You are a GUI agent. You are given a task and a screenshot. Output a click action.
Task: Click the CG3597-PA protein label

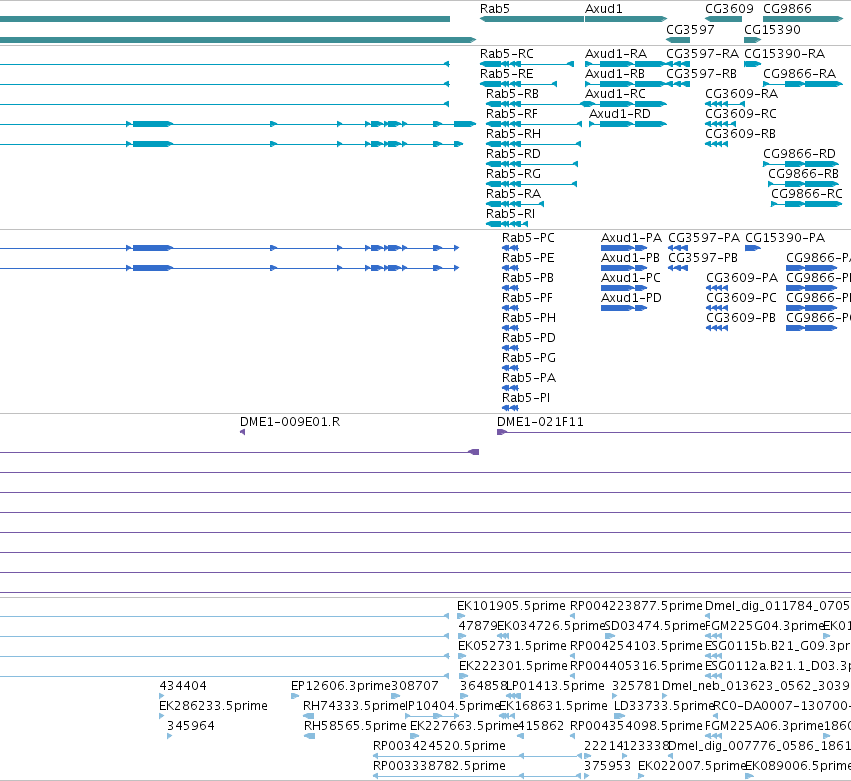[704, 238]
